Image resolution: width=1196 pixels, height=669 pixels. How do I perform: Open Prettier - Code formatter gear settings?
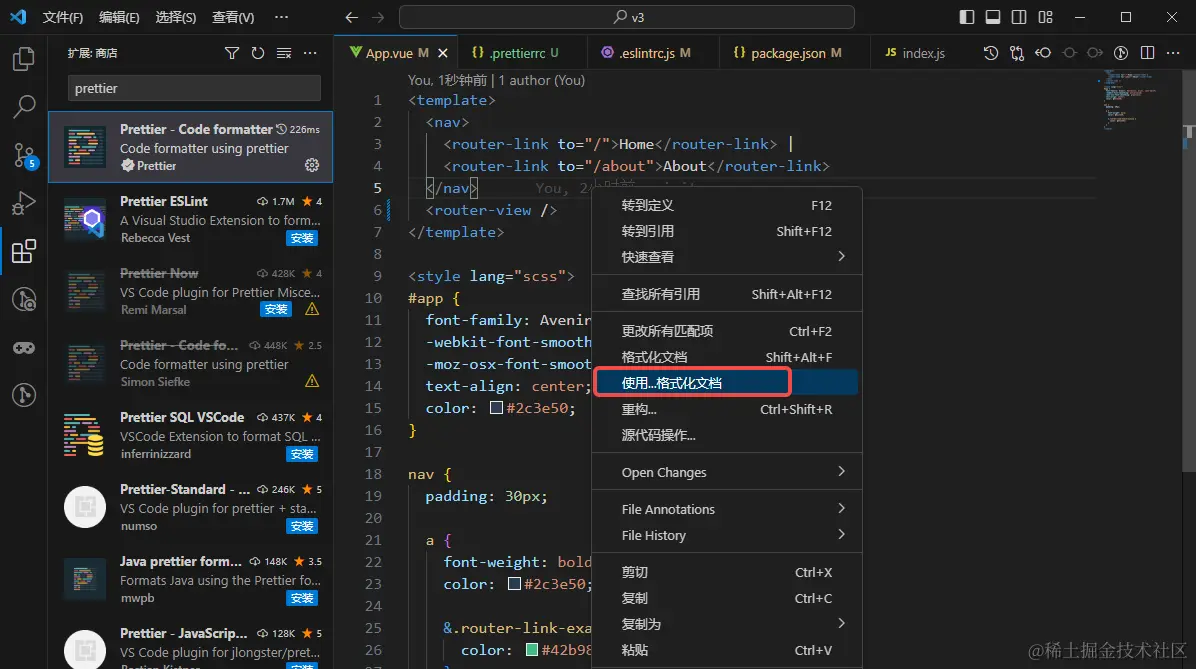click(x=312, y=165)
